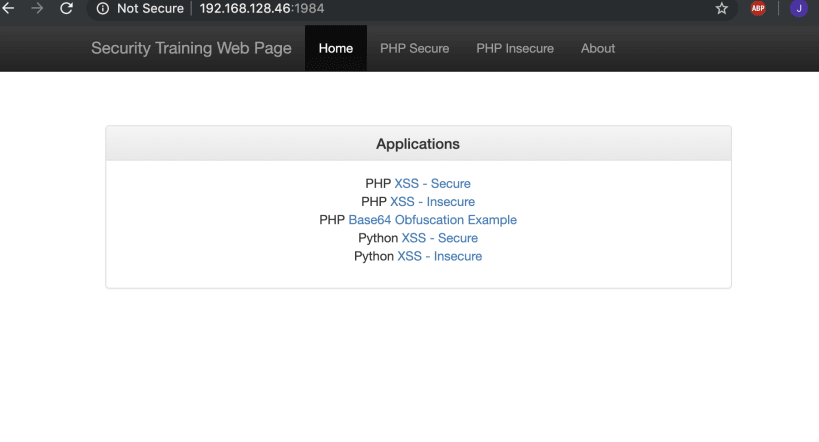Click the browser forward arrow
The height and width of the screenshot is (442, 819).
(38, 8)
